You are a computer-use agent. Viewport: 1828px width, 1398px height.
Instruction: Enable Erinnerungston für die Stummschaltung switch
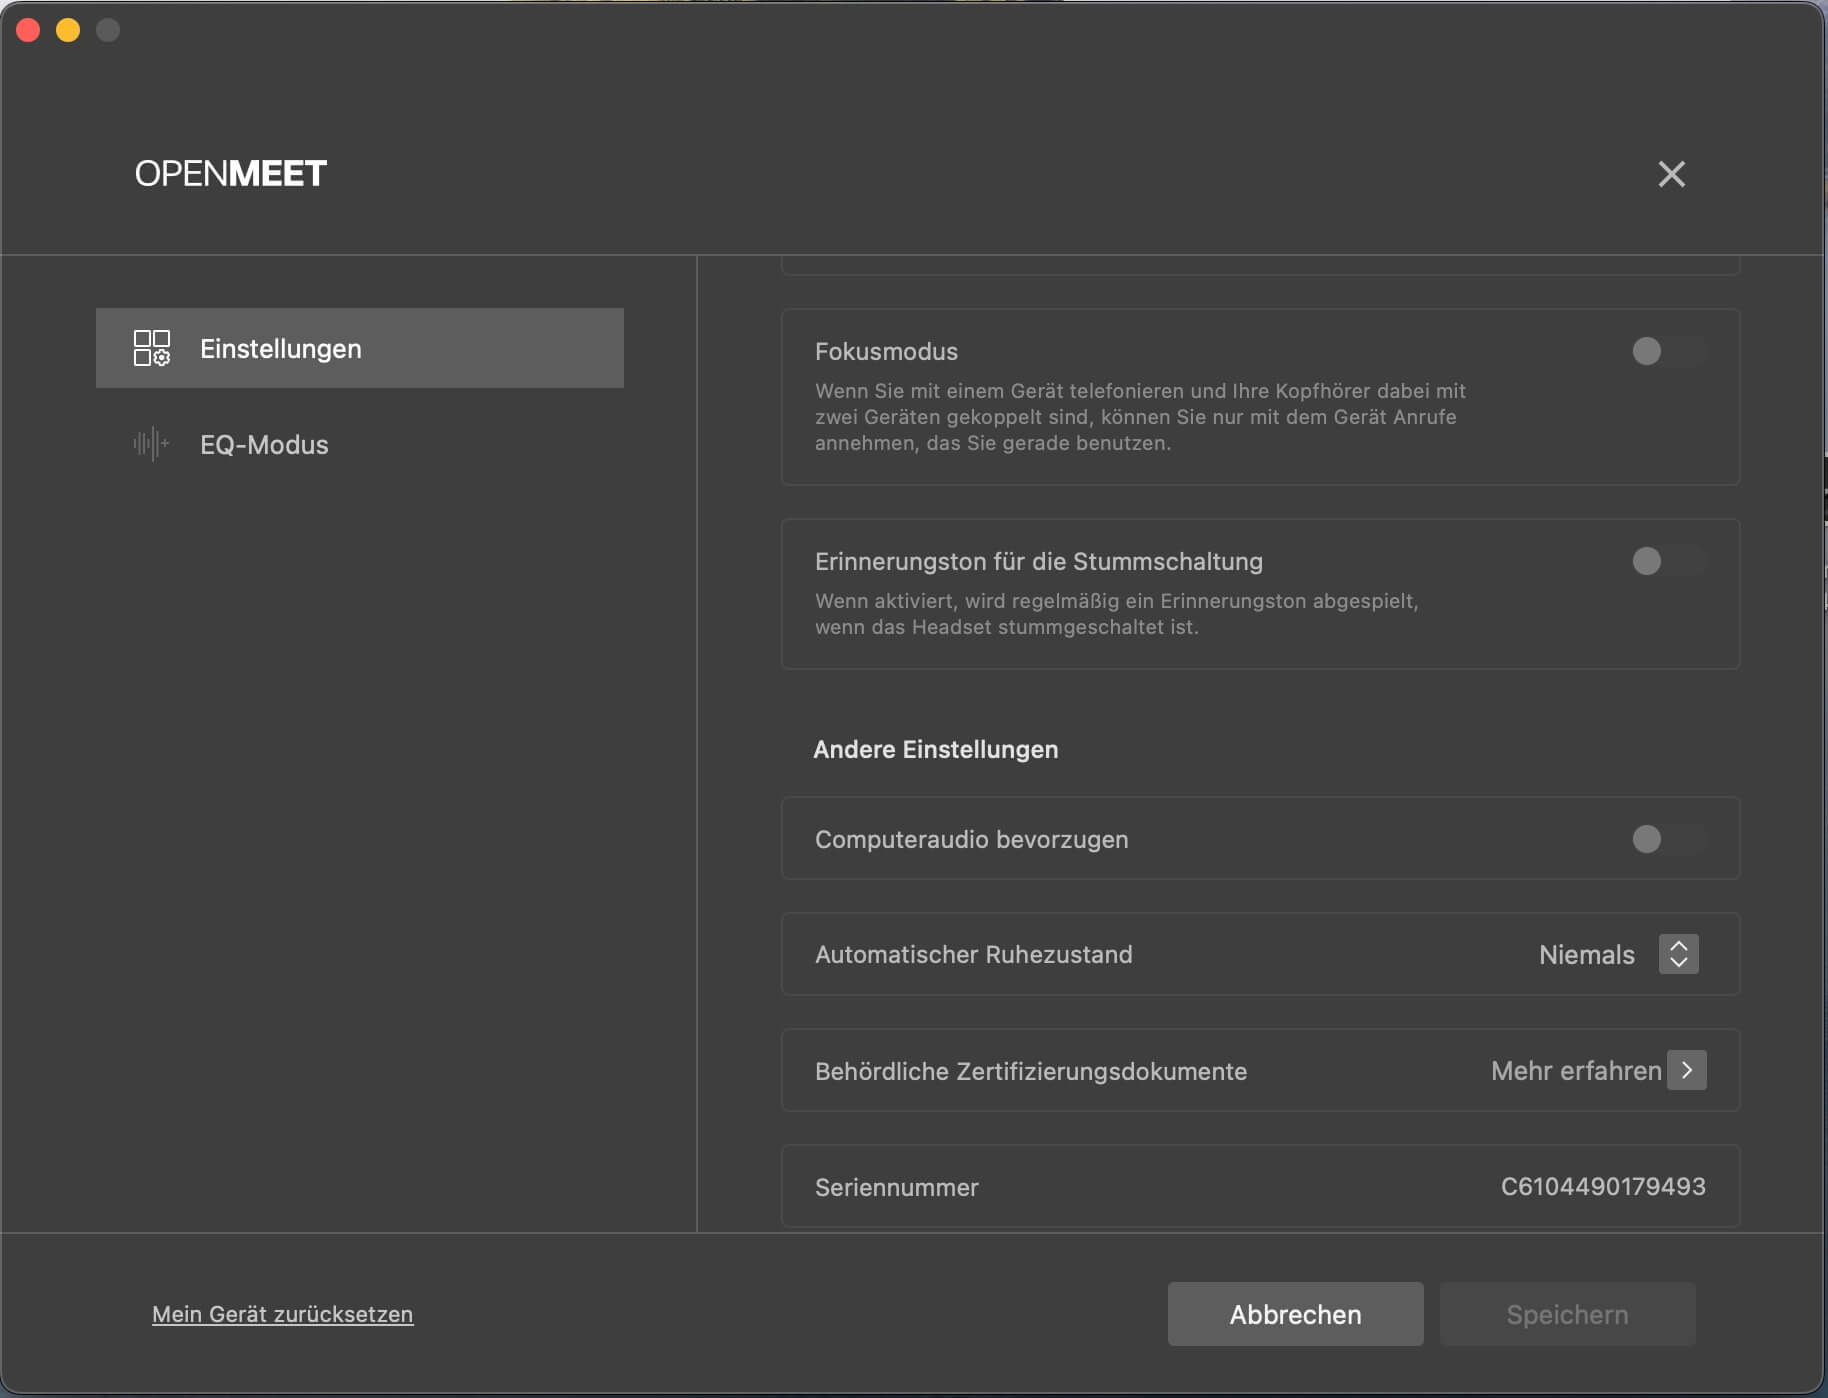pos(1668,561)
